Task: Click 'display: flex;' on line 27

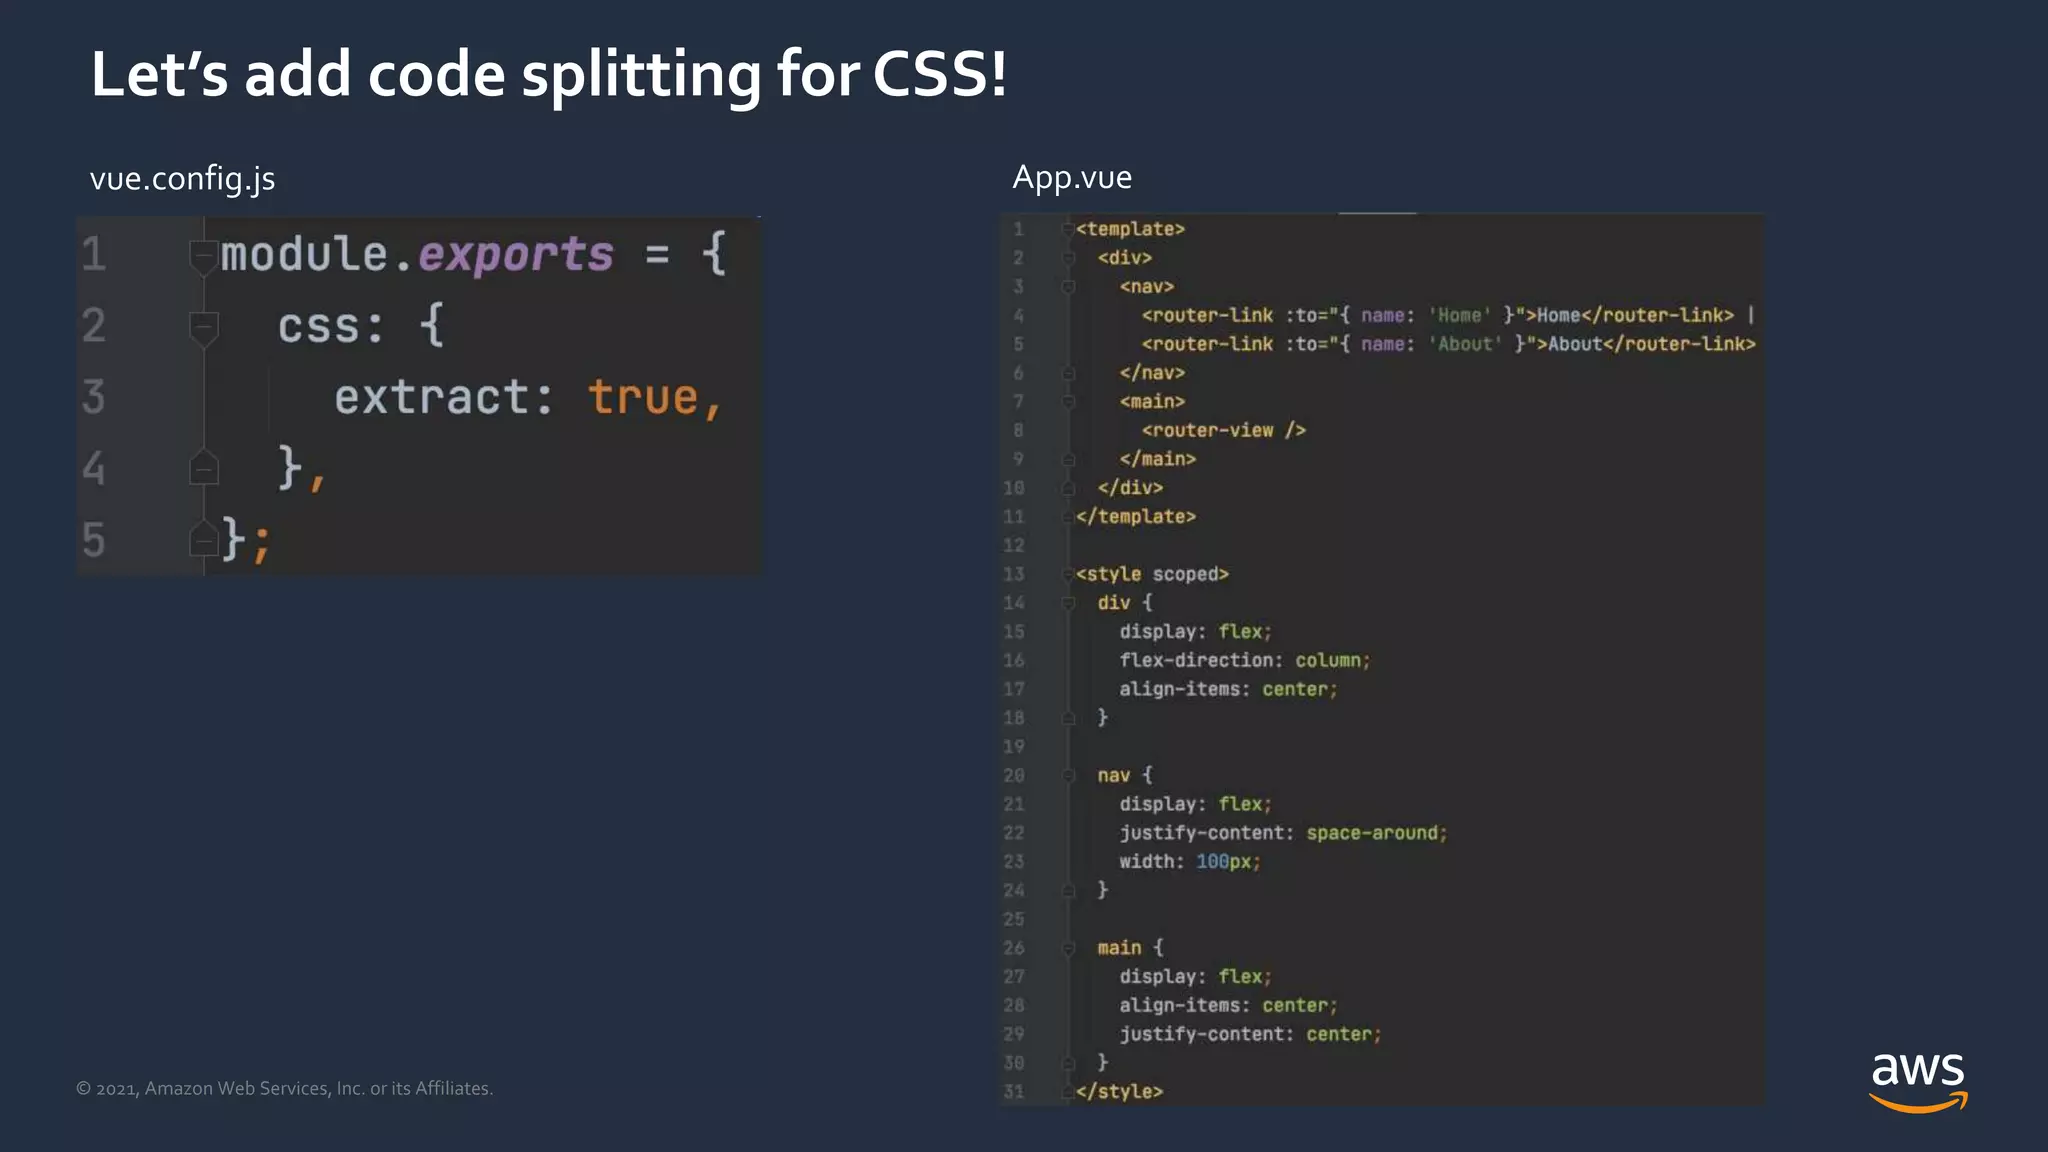Action: click(1196, 977)
